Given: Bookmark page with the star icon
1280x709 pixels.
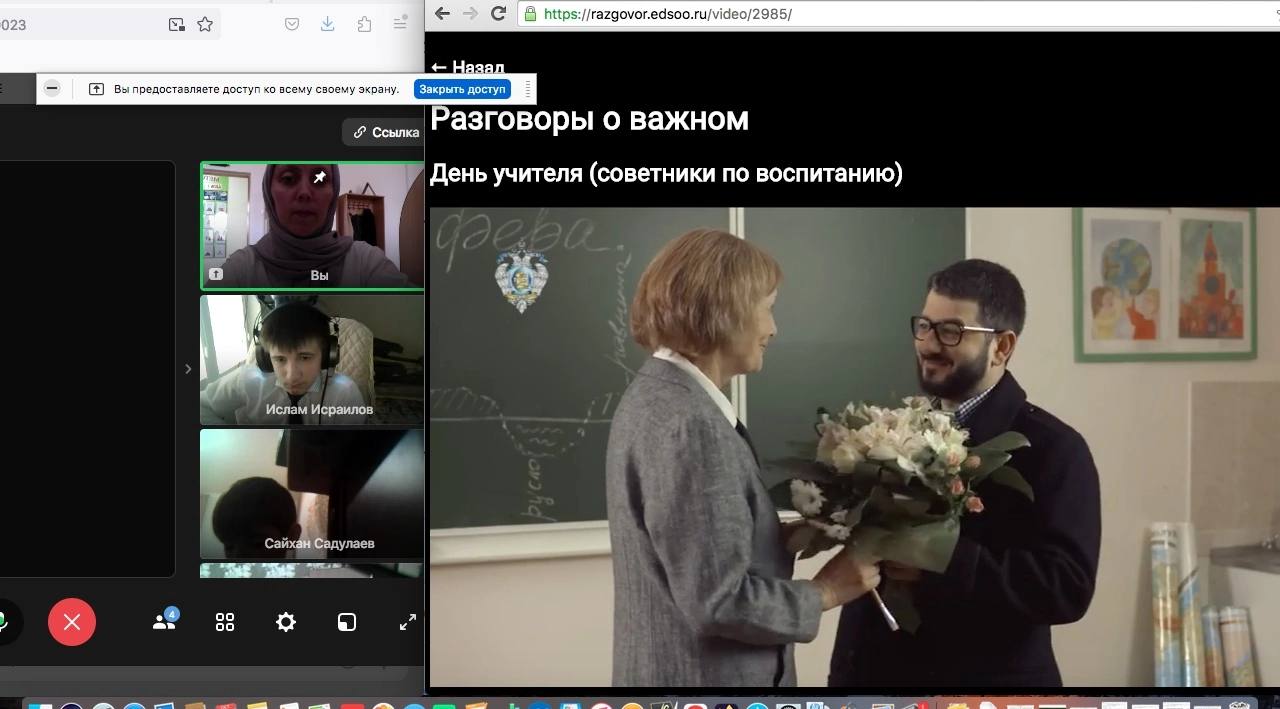Looking at the screenshot, I should click(x=205, y=25).
